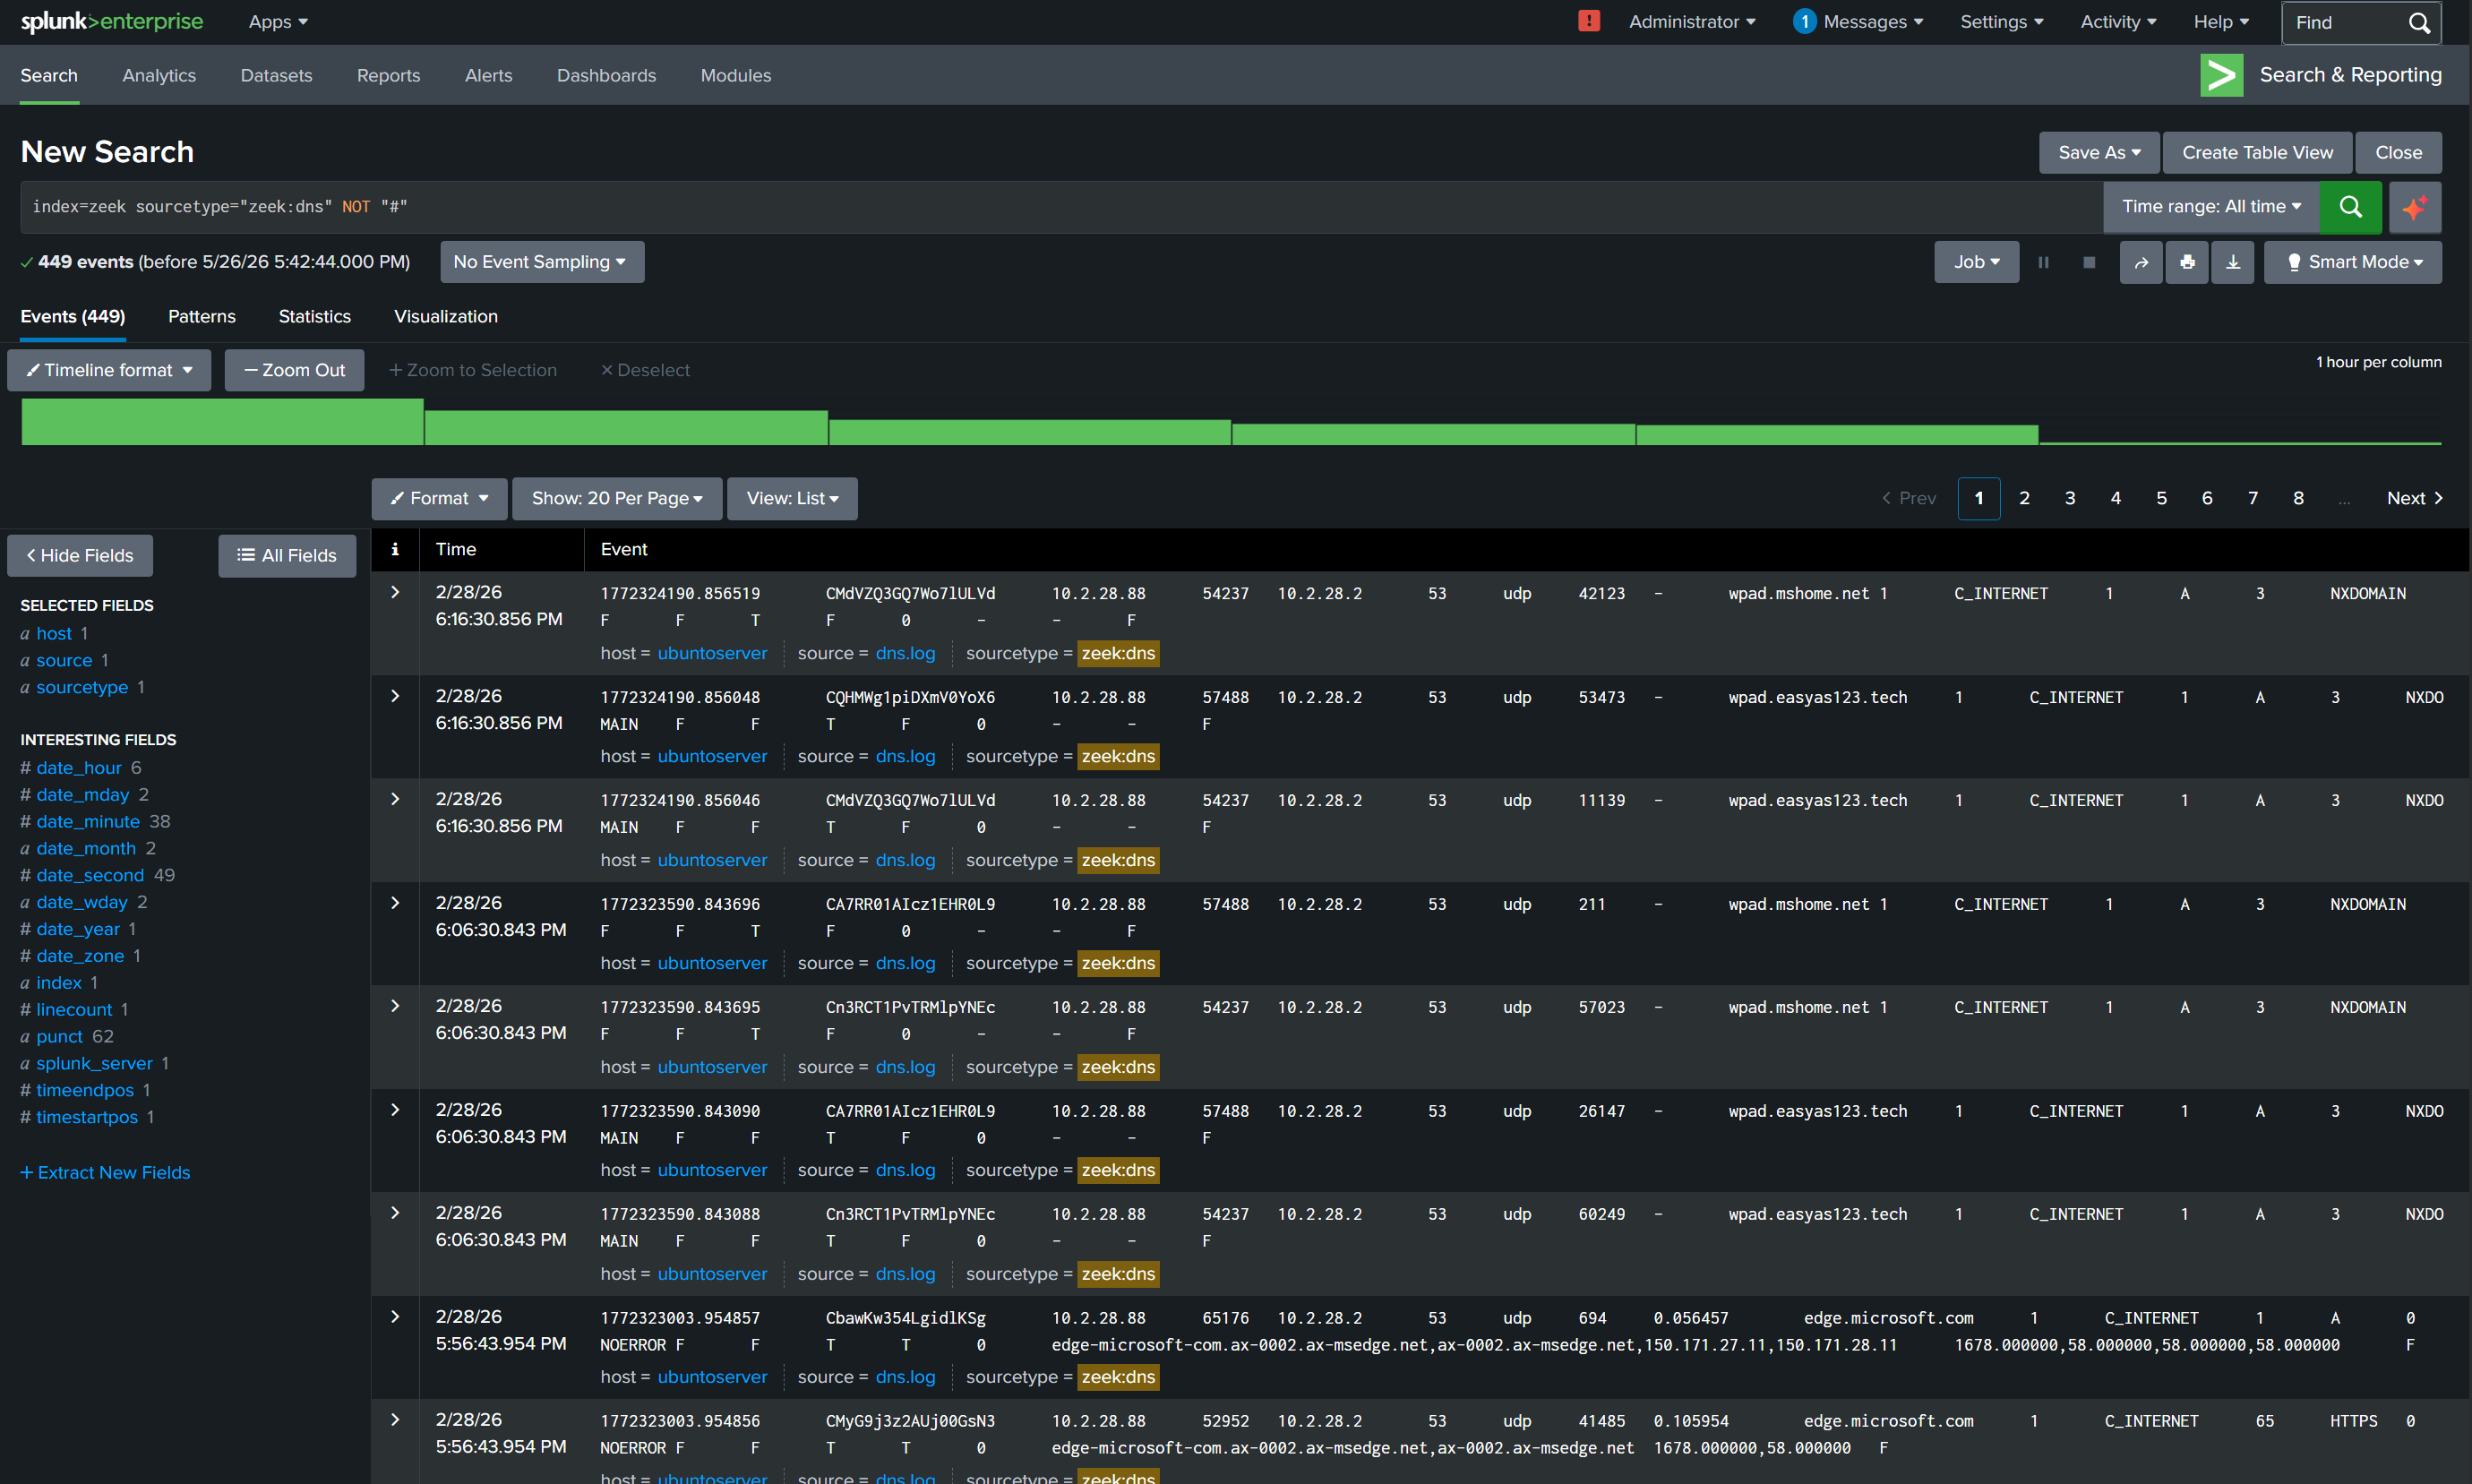Open the Job dropdown menu
The image size is (2472, 1484).
pos(1976,262)
